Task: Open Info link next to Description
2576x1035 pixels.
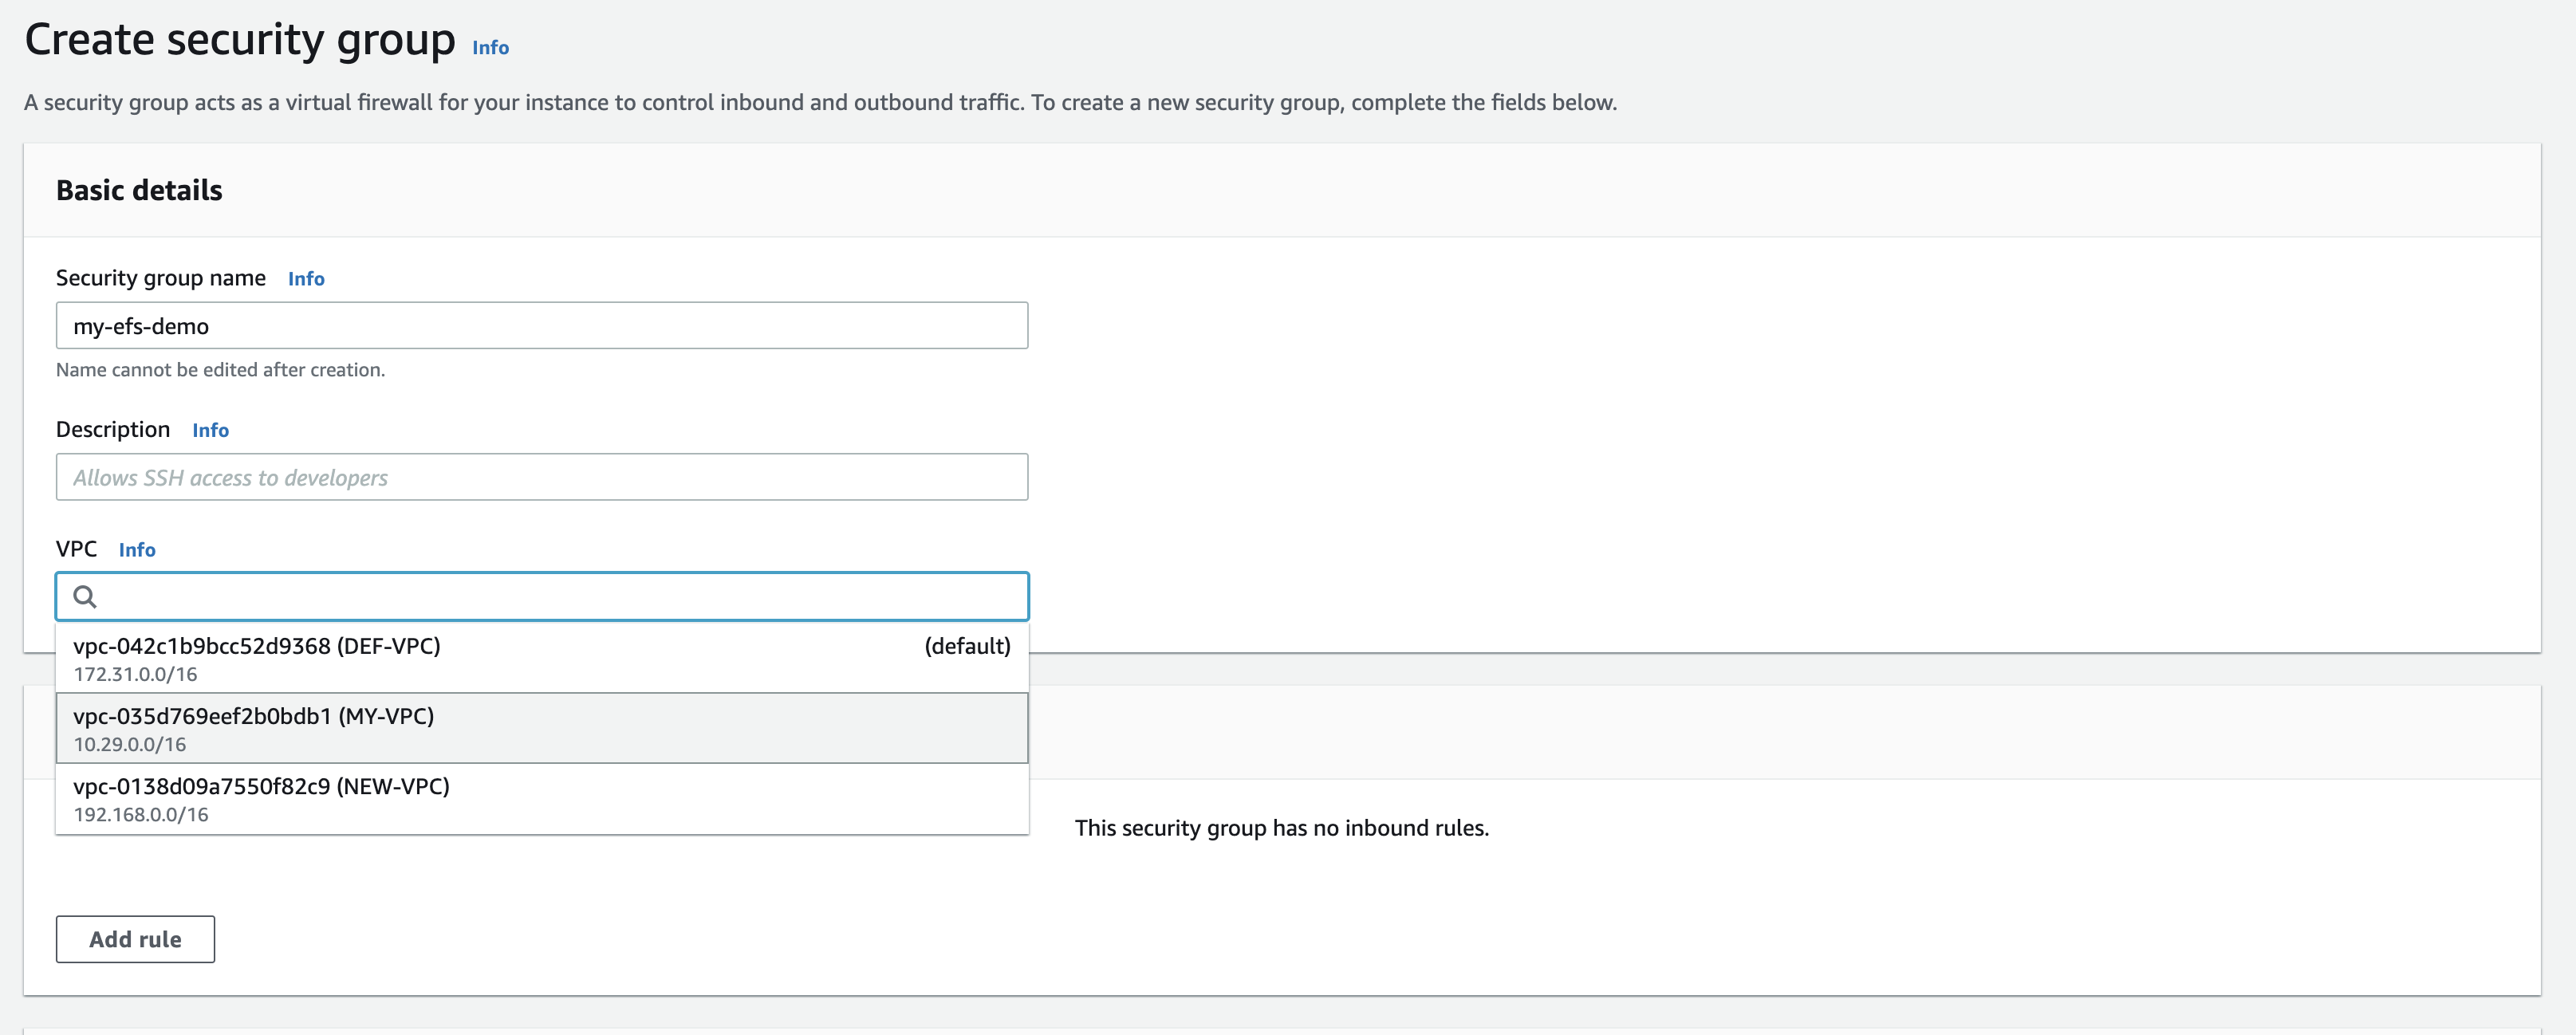Action: pyautogui.click(x=210, y=430)
